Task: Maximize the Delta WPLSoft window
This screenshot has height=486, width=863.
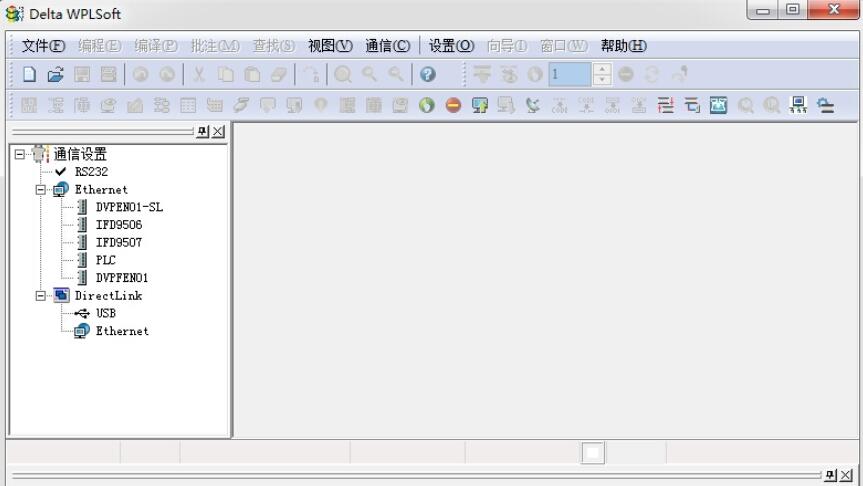Action: (x=793, y=10)
